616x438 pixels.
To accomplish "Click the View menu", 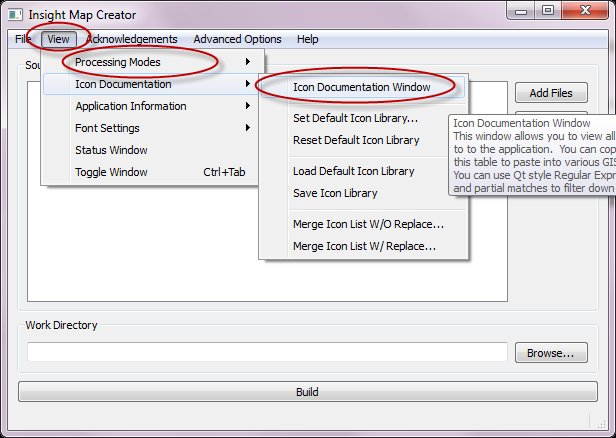I will pos(58,39).
